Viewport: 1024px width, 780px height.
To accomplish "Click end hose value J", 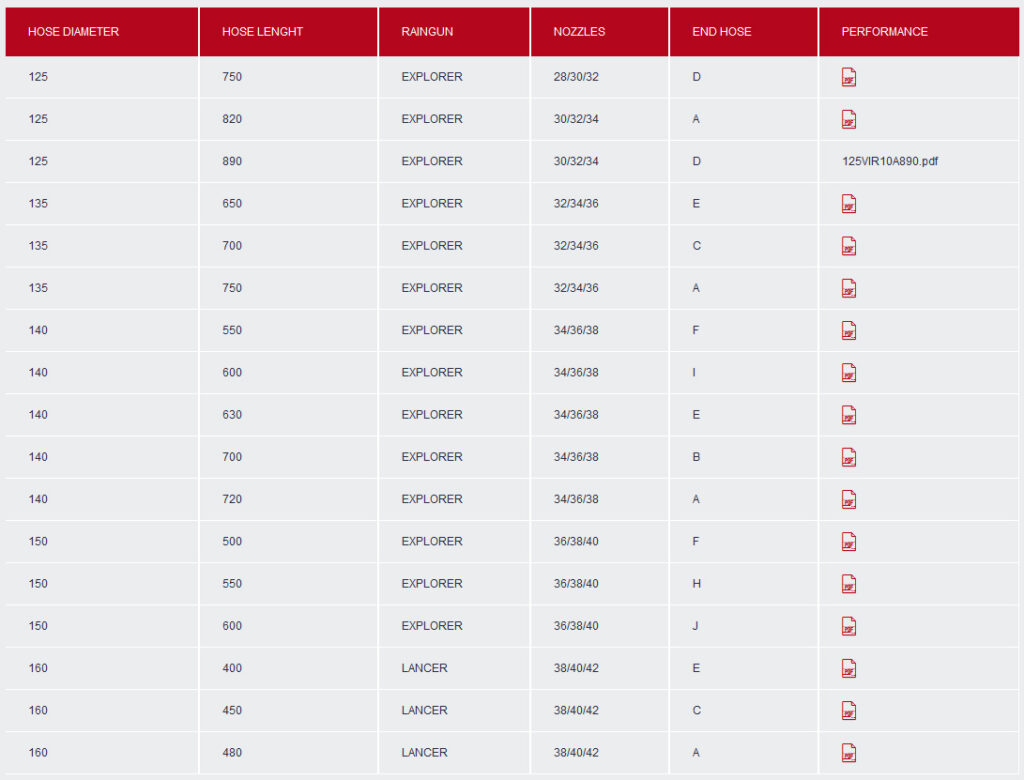I will (696, 626).
